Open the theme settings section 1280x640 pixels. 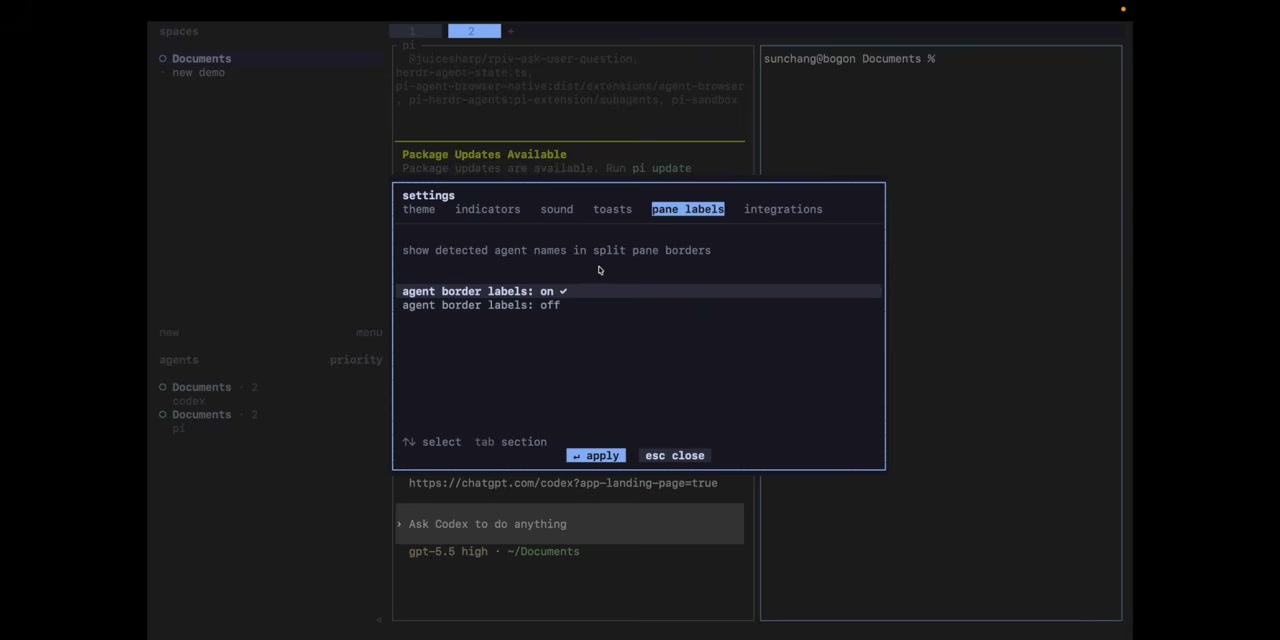pyautogui.click(x=419, y=209)
